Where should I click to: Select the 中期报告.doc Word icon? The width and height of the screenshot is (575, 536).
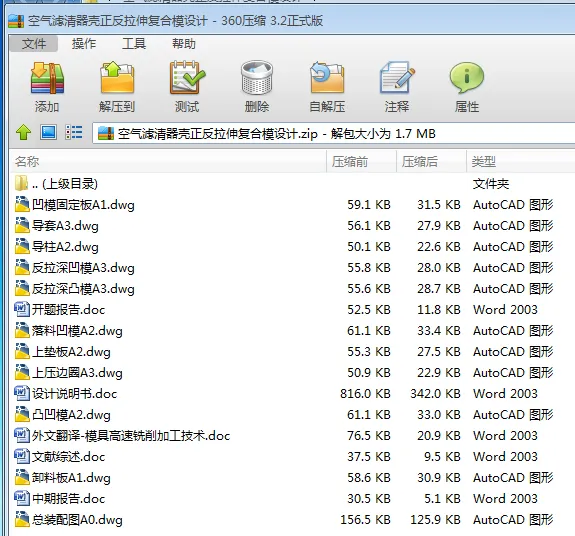tap(22, 498)
